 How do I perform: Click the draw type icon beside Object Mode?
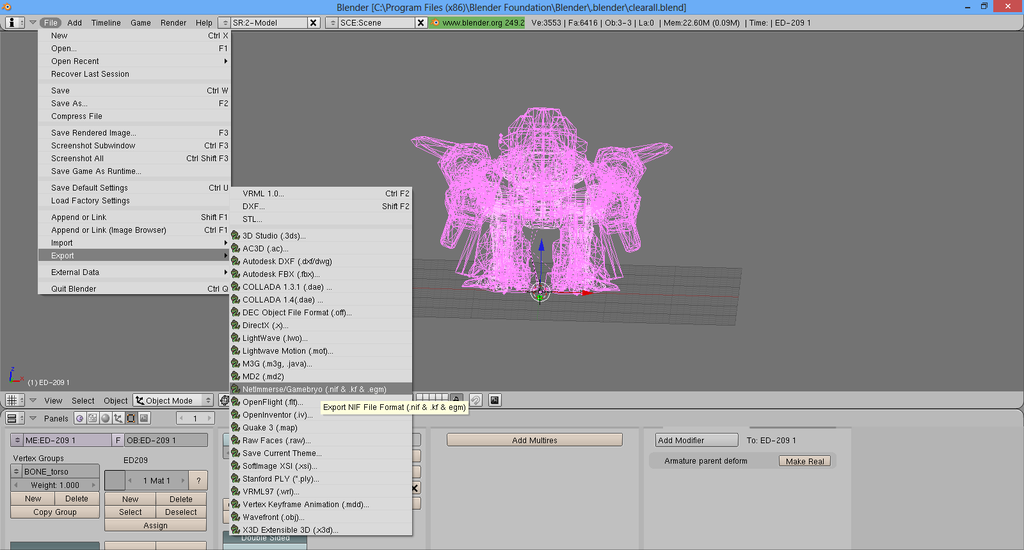pos(224,400)
